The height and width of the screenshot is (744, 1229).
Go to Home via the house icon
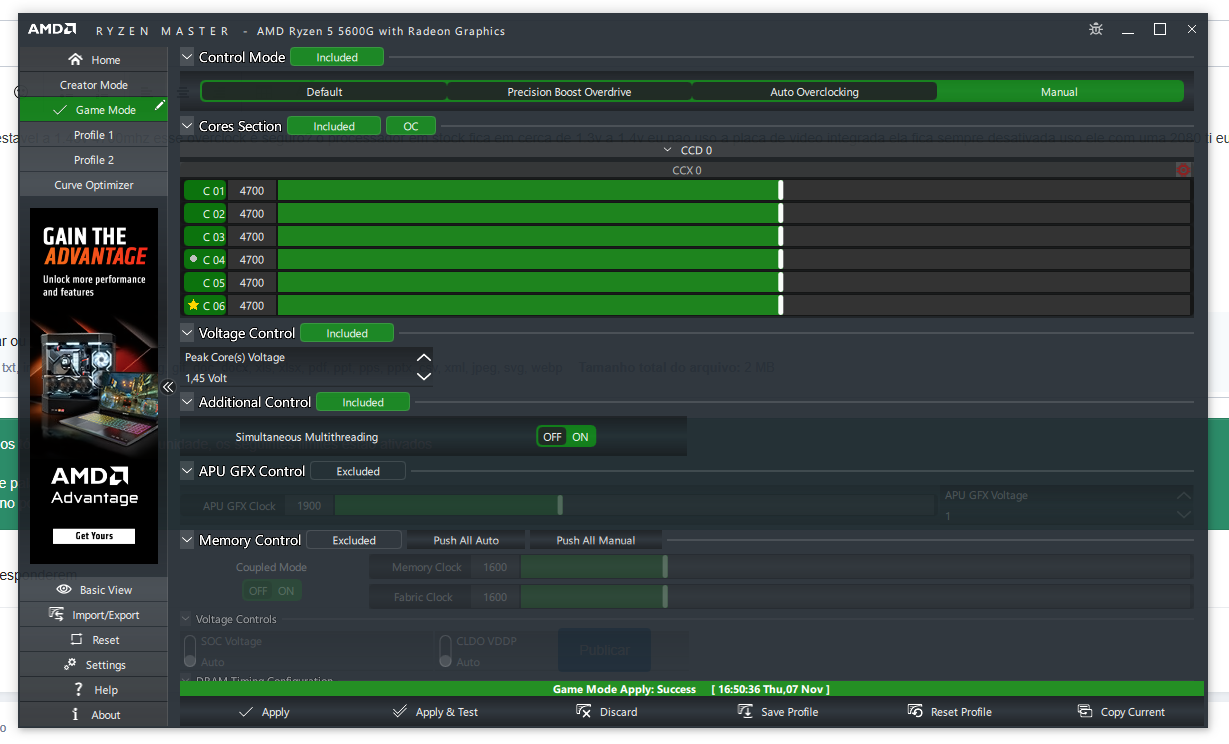(x=75, y=60)
